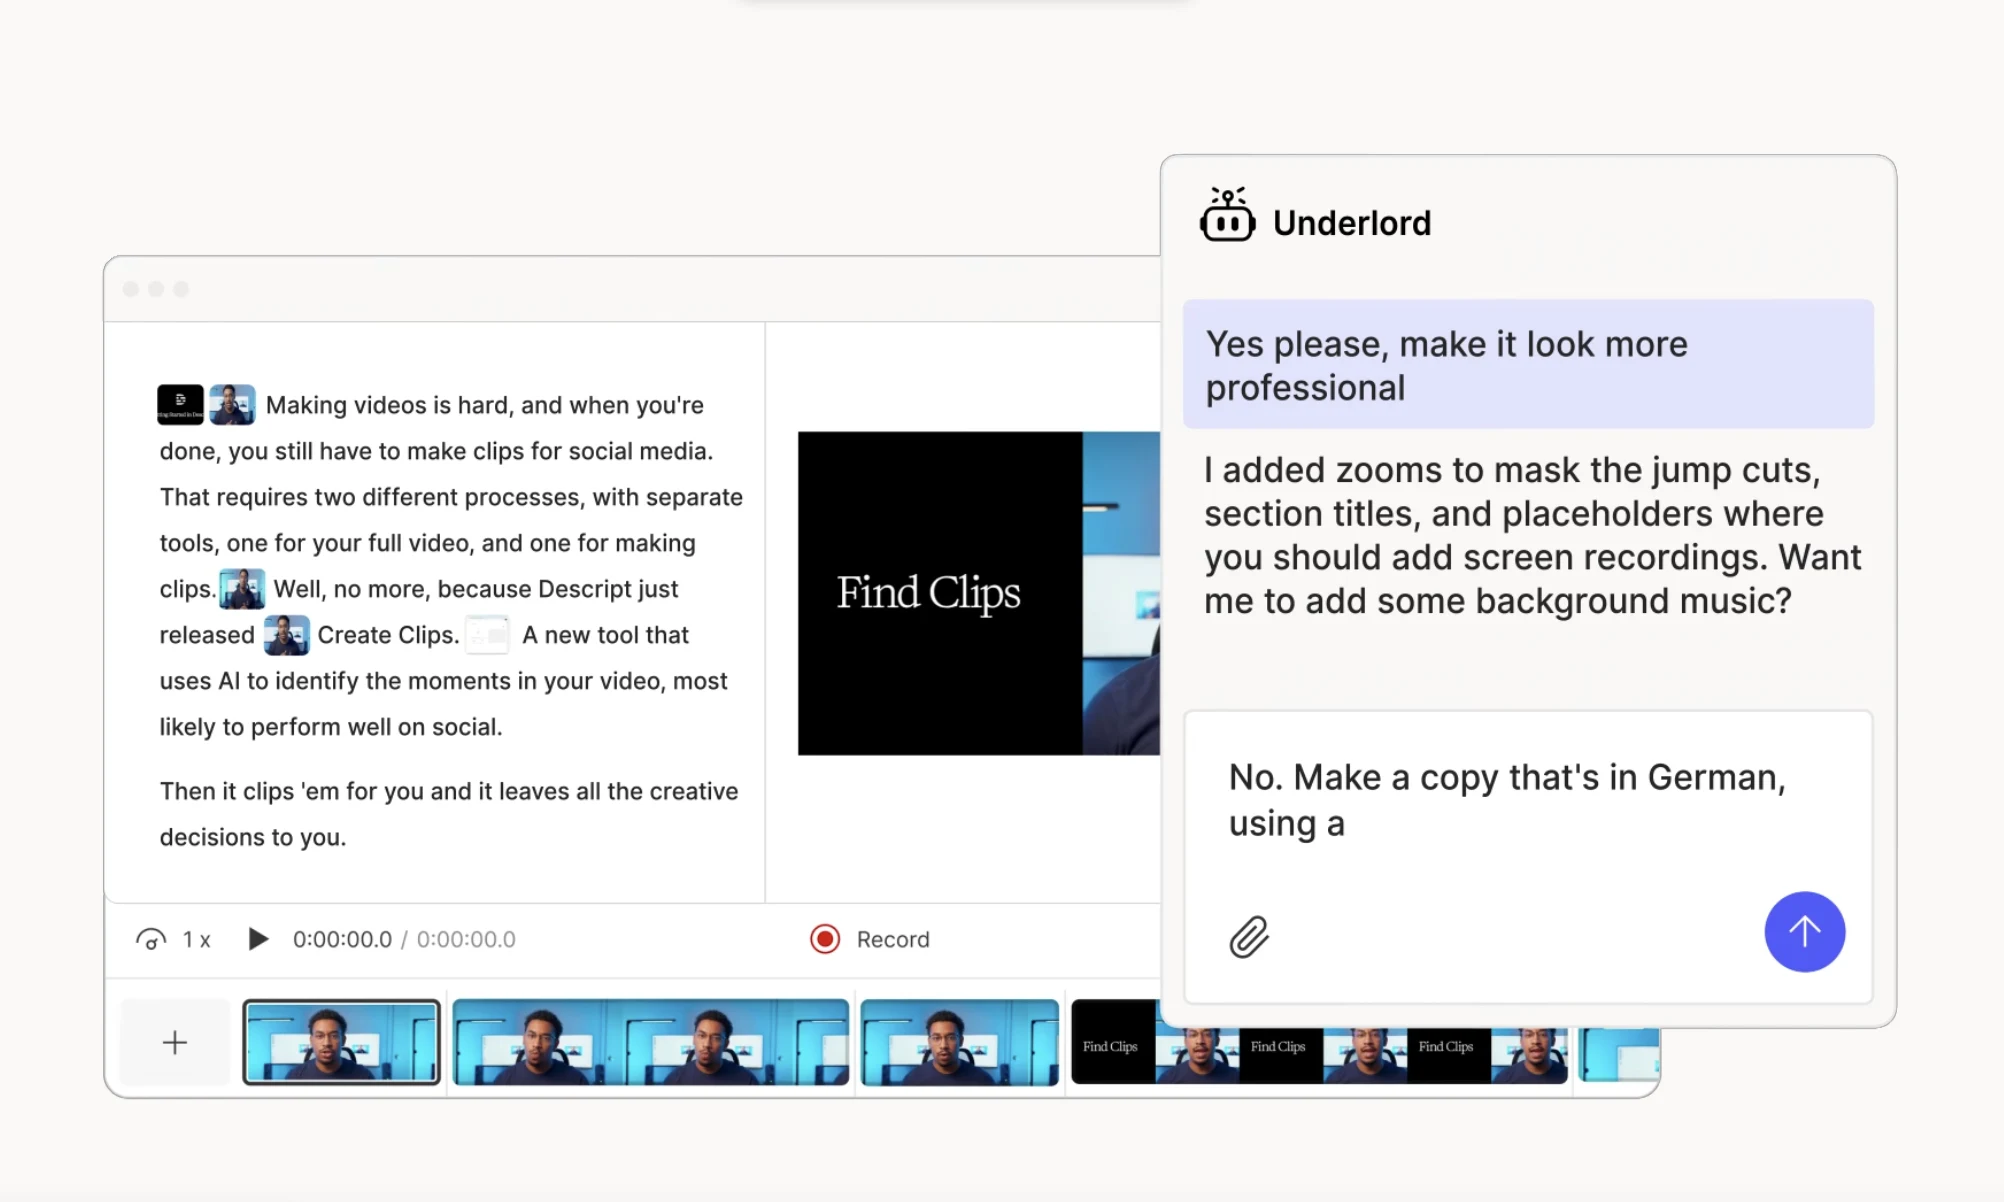Click the upward arrow to send message
Image resolution: width=2004 pixels, height=1202 pixels.
1804,932
